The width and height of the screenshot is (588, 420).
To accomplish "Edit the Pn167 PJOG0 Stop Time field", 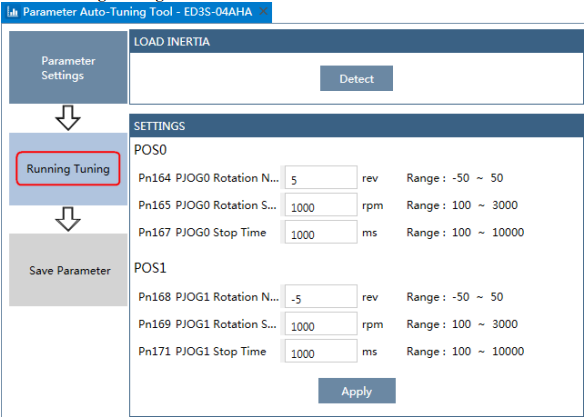I will (321, 232).
